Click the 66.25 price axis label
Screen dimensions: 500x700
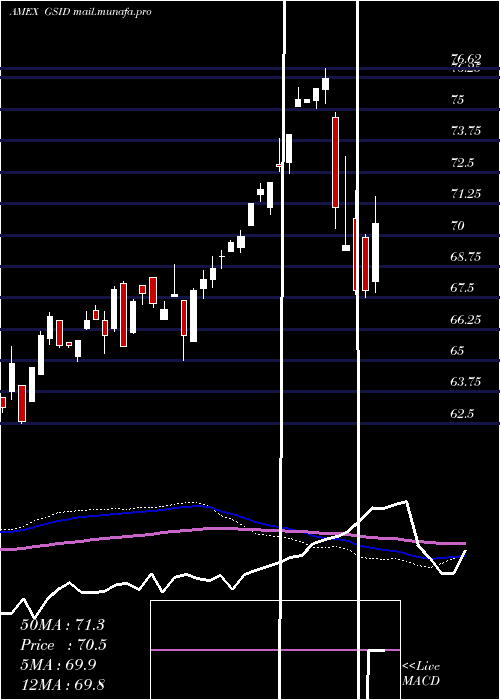(x=466, y=320)
